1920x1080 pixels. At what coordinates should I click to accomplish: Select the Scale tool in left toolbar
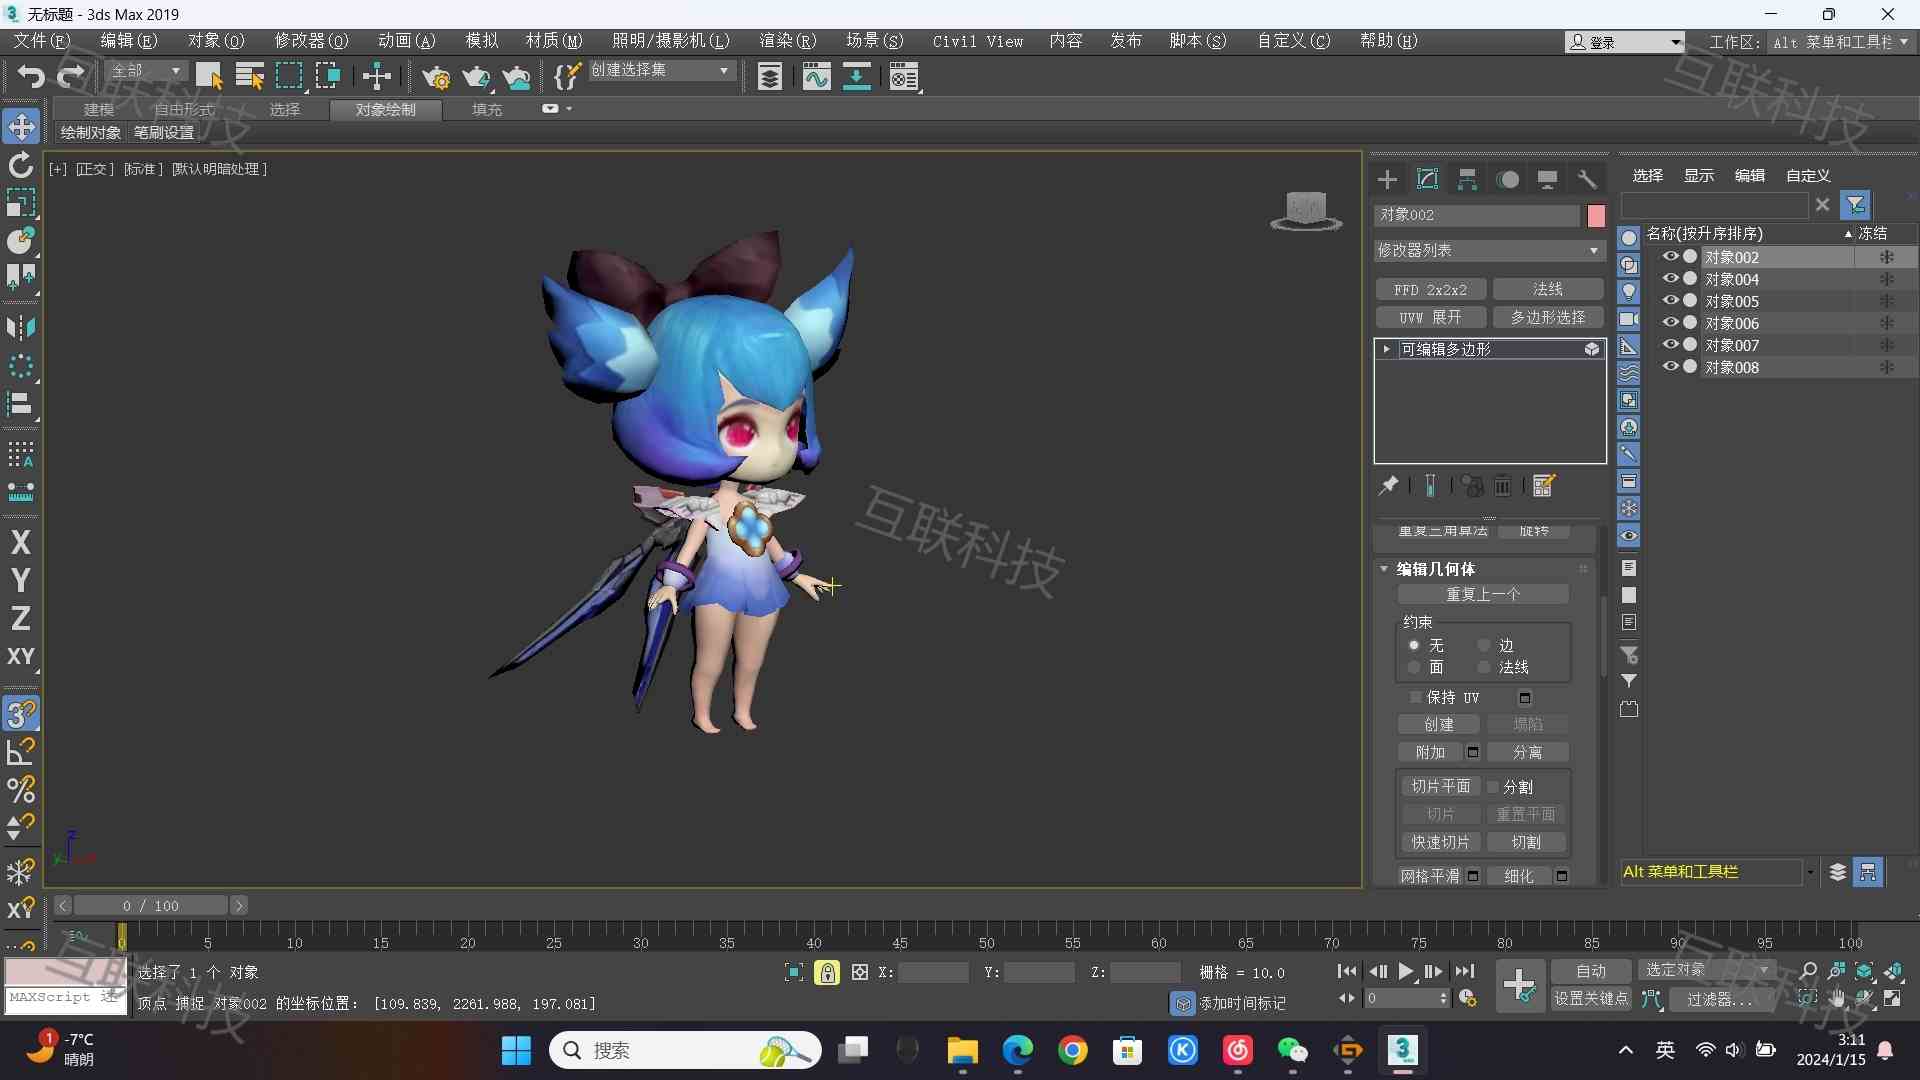tap(21, 202)
